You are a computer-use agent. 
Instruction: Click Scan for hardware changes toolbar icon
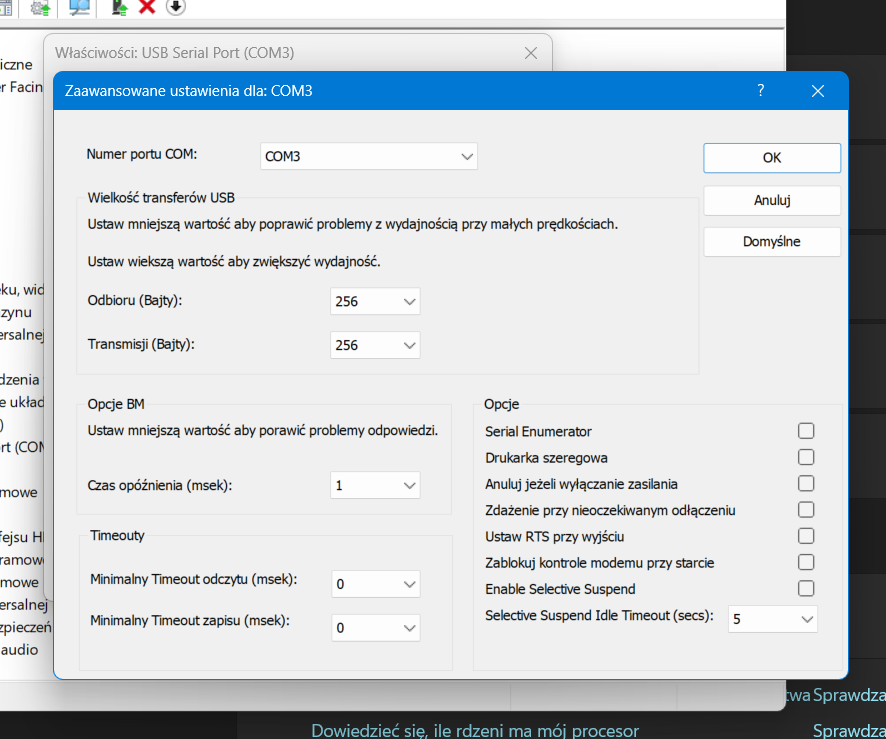pyautogui.click(x=79, y=7)
